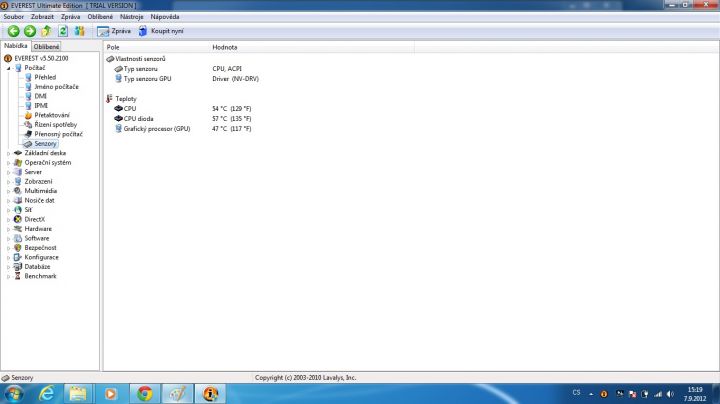Open Internet Explorer from taskbar

coord(46,394)
